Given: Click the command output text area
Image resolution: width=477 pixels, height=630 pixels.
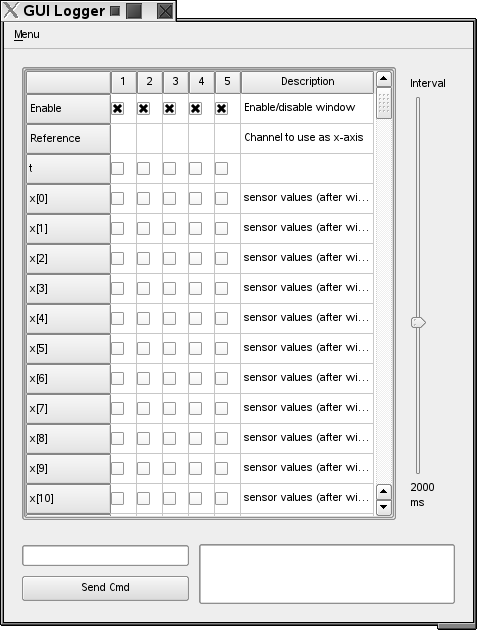Looking at the screenshot, I should point(327,574).
